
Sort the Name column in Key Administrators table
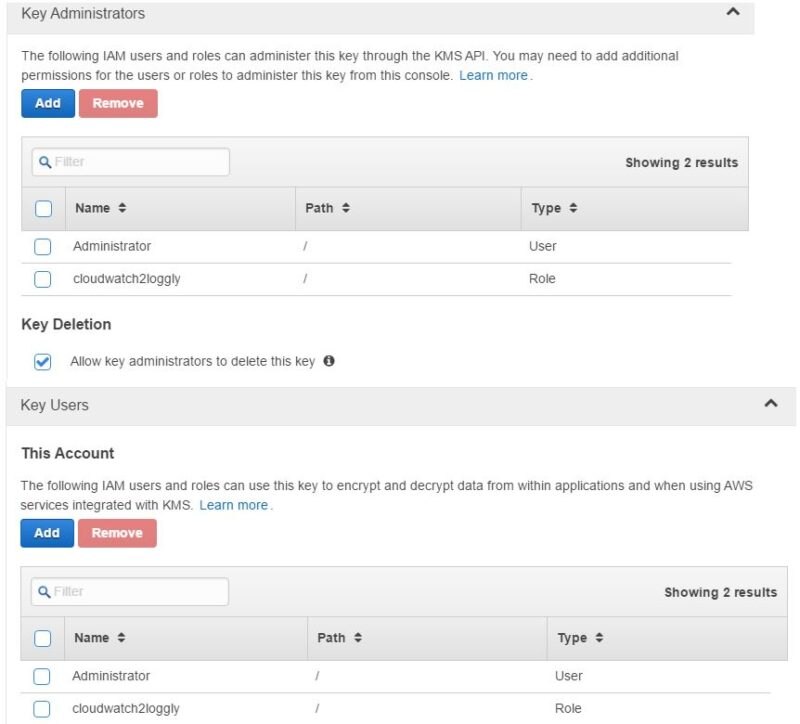click(120, 208)
